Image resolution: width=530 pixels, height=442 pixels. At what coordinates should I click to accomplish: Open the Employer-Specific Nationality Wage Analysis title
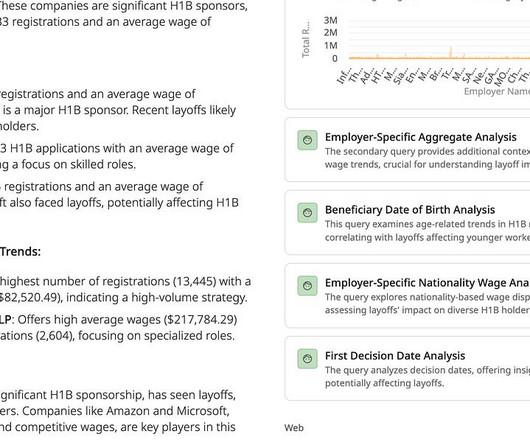point(427,283)
